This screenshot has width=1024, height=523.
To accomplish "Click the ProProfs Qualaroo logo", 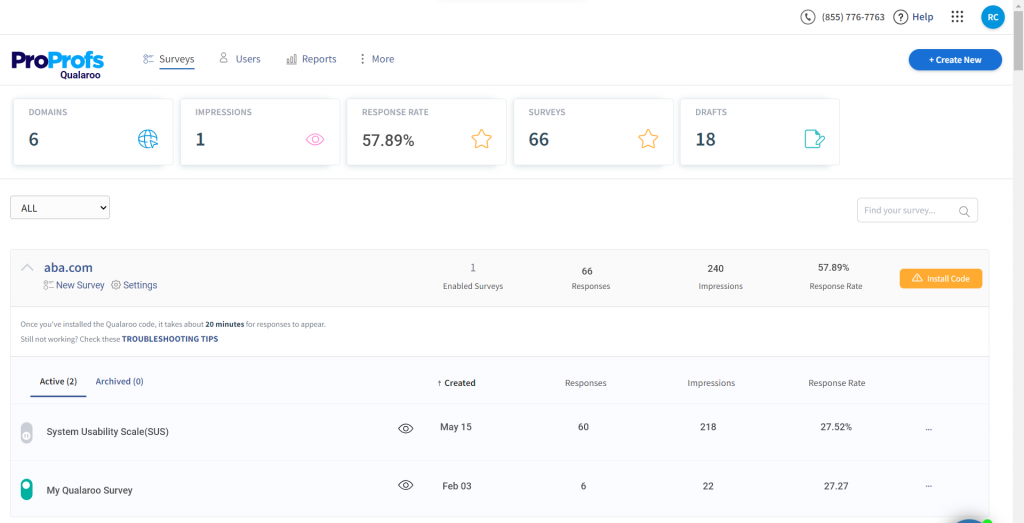I will click(57, 65).
